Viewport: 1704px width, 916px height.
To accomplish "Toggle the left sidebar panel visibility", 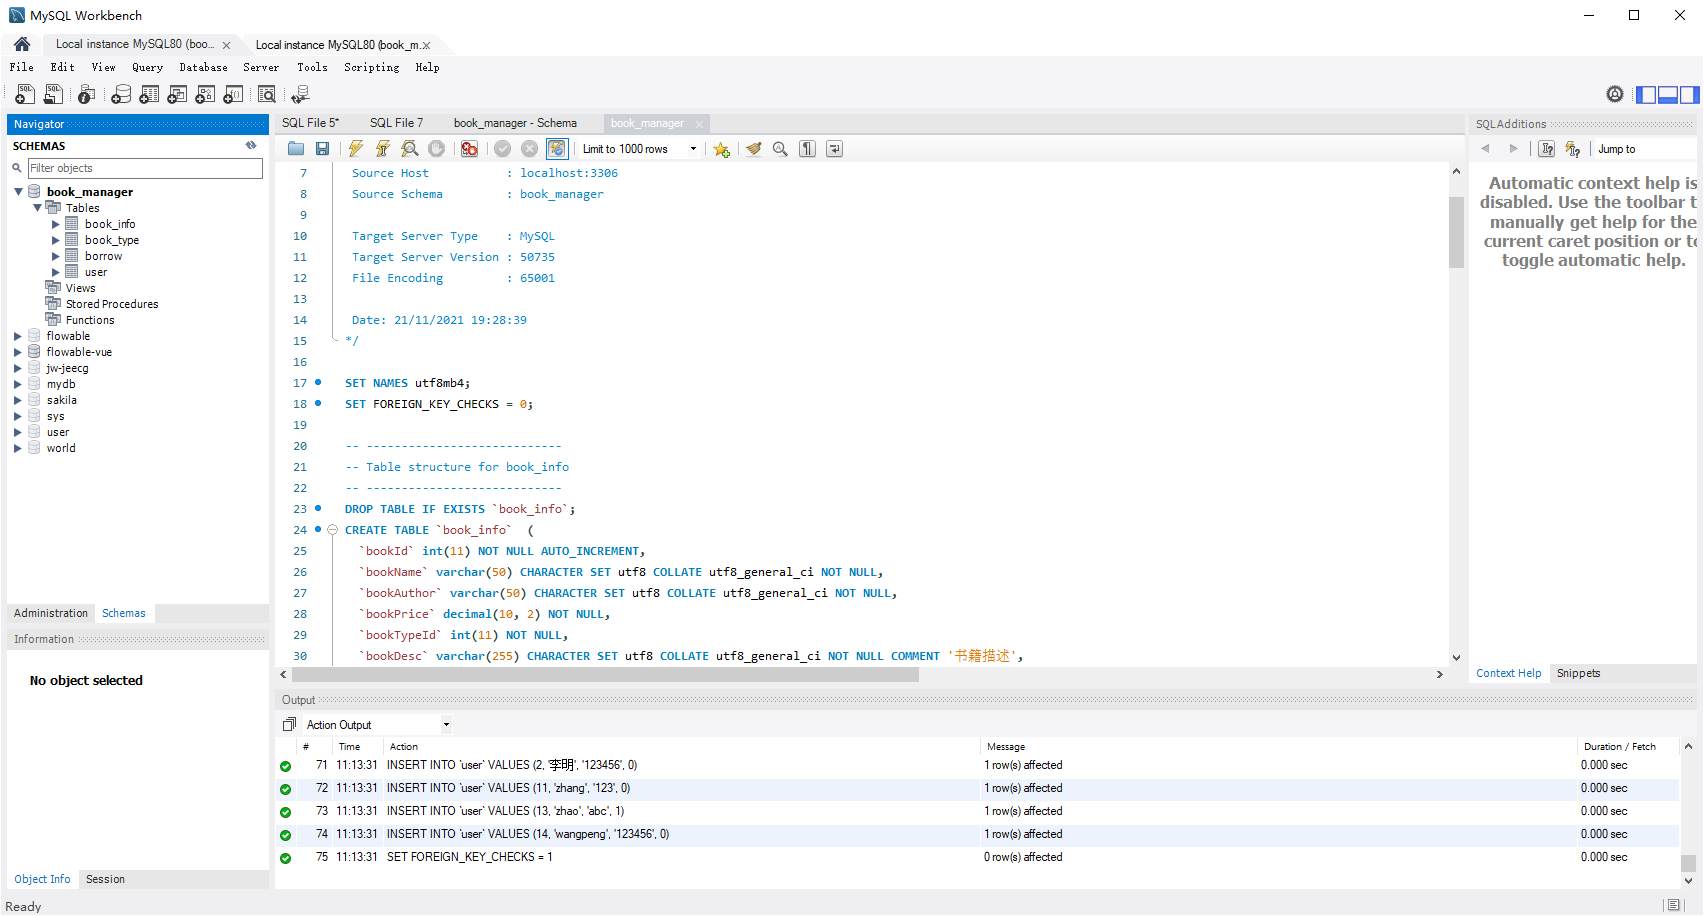I will (x=1646, y=95).
